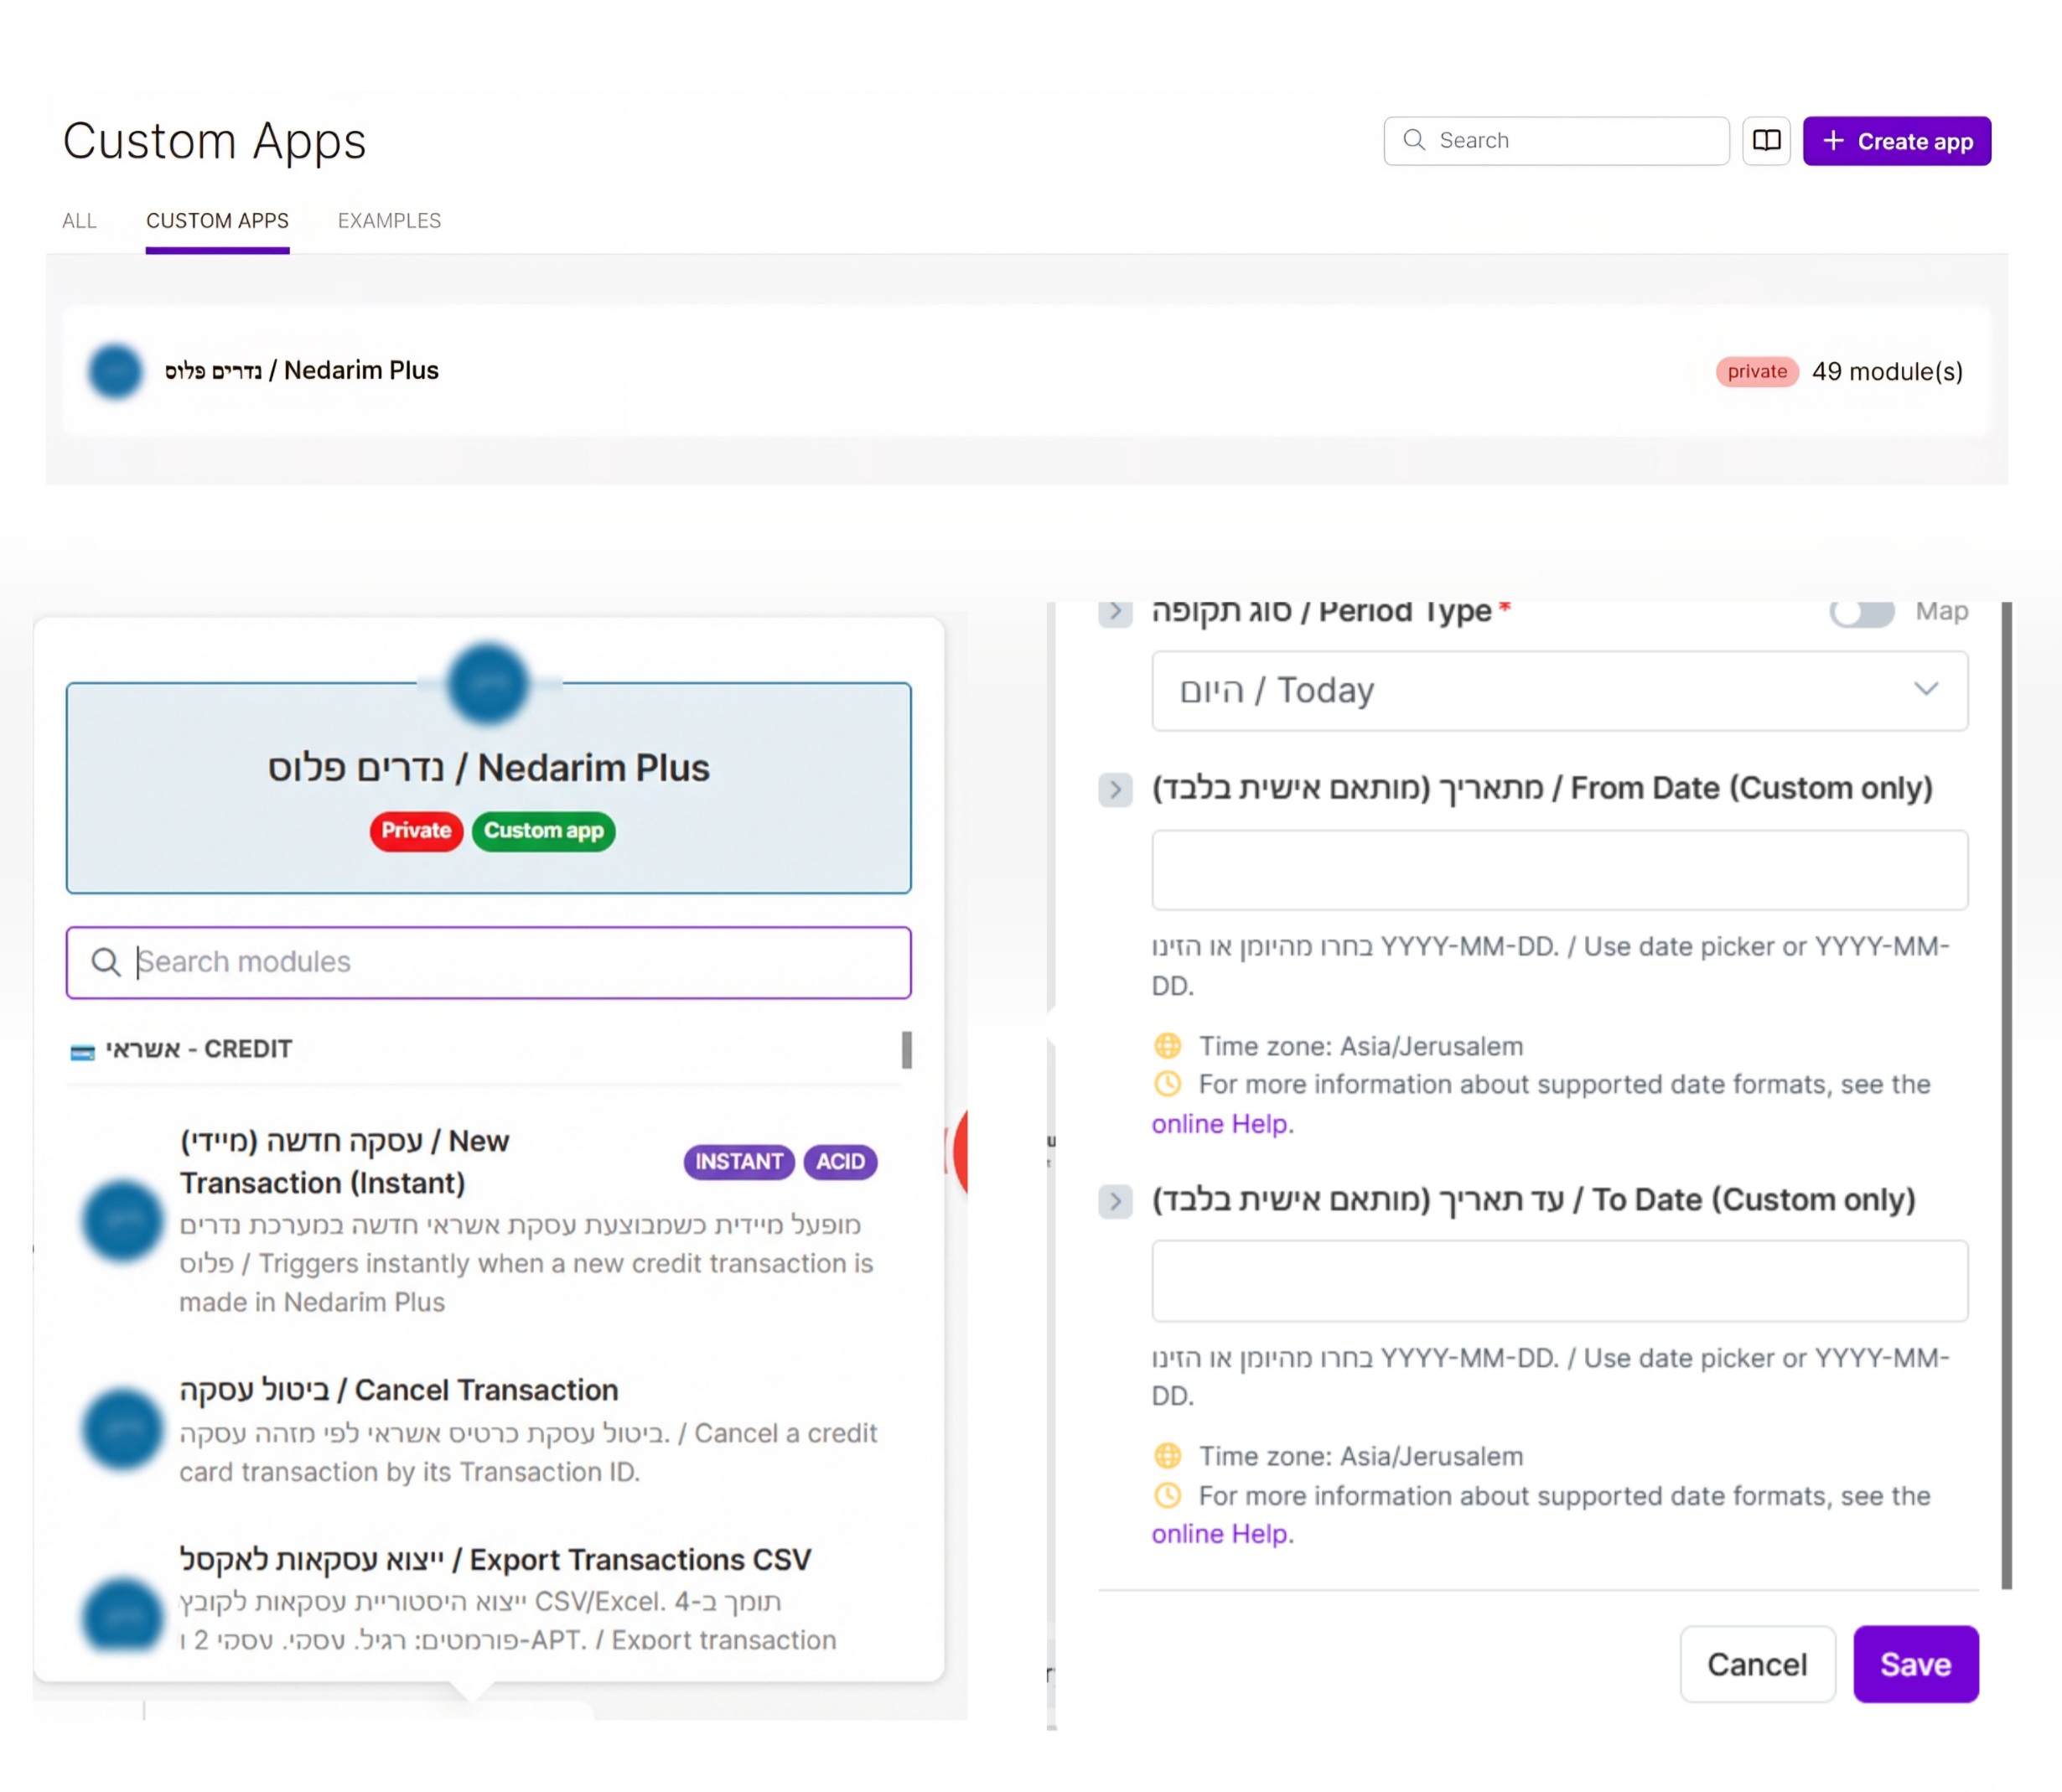Select the New Transaction (Instant) module title
Viewport: 2062px width, 1792px height.
coord(344,1162)
